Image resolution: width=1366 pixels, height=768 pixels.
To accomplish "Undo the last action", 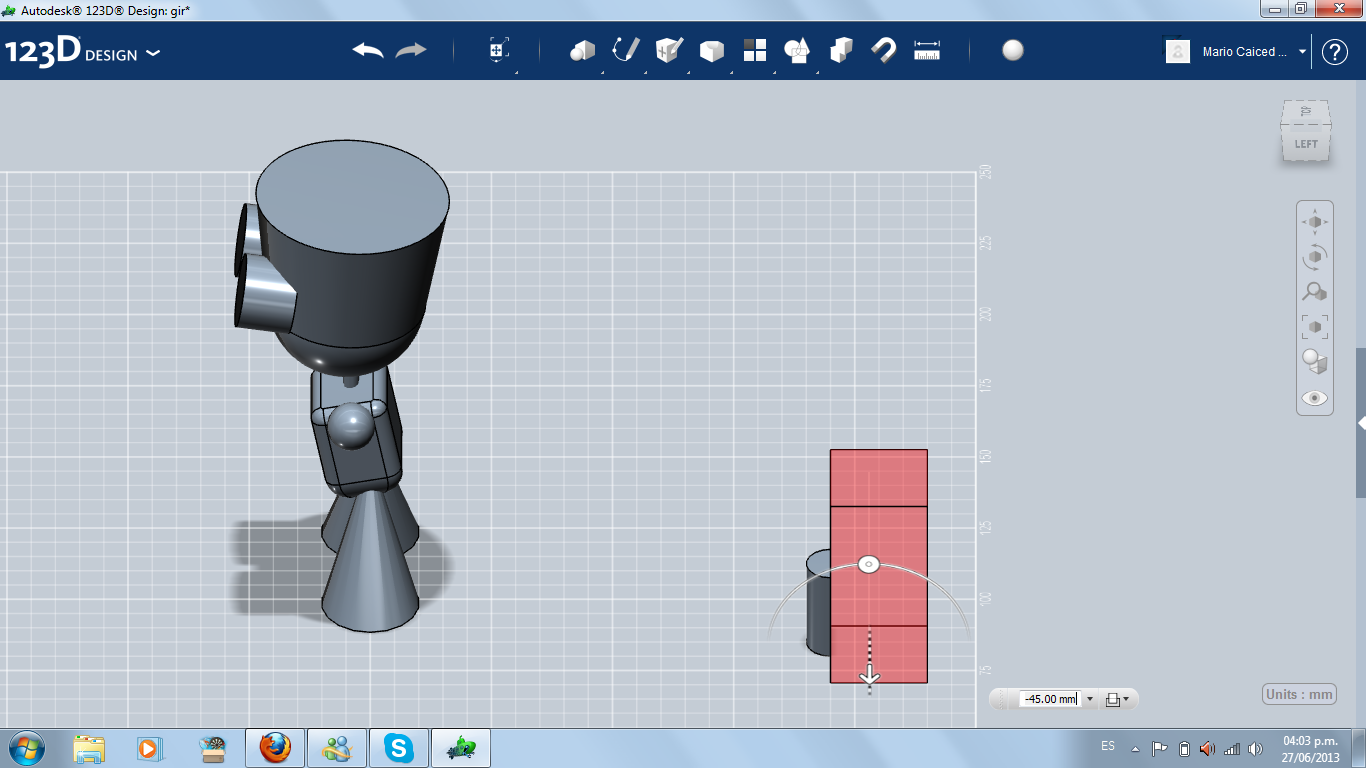I will pos(368,50).
